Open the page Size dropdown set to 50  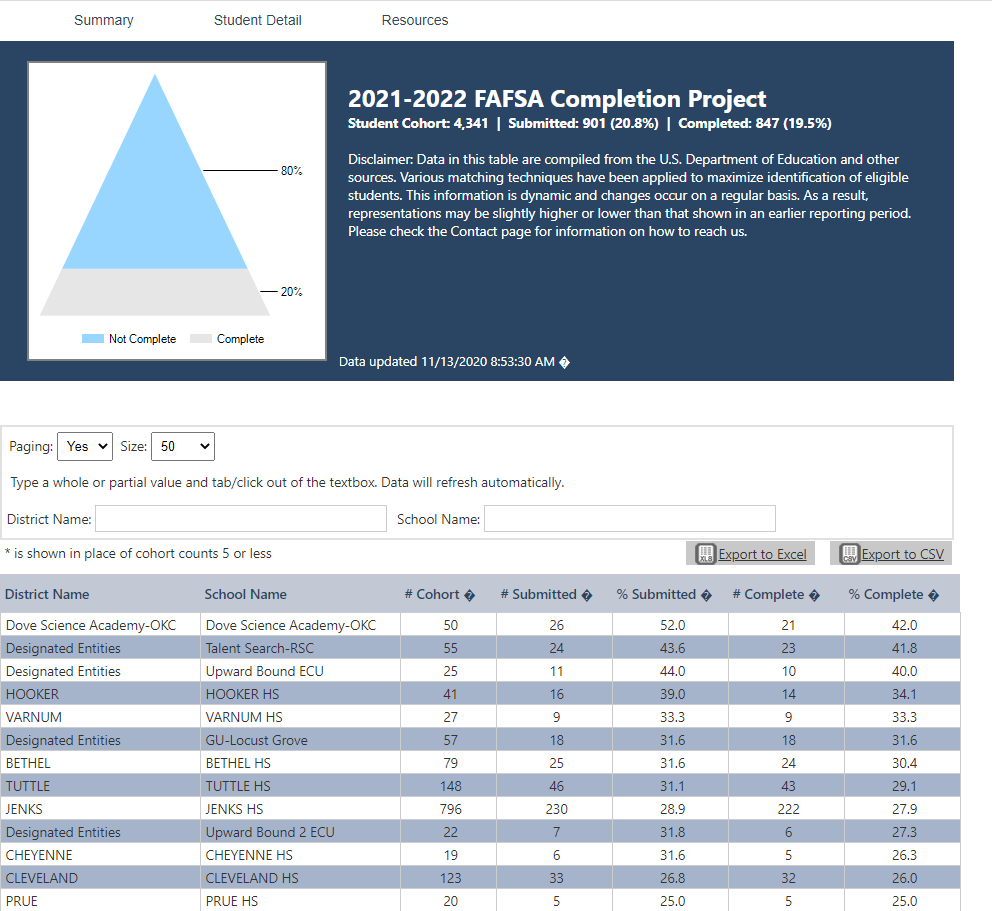click(183, 447)
